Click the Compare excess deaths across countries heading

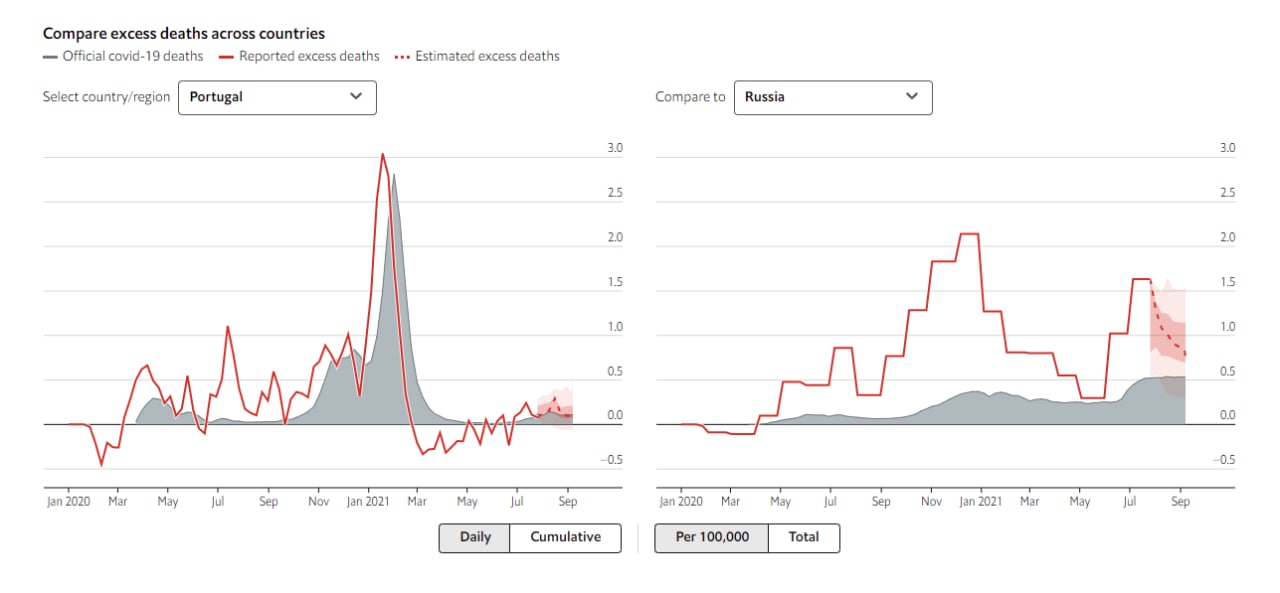click(x=183, y=34)
